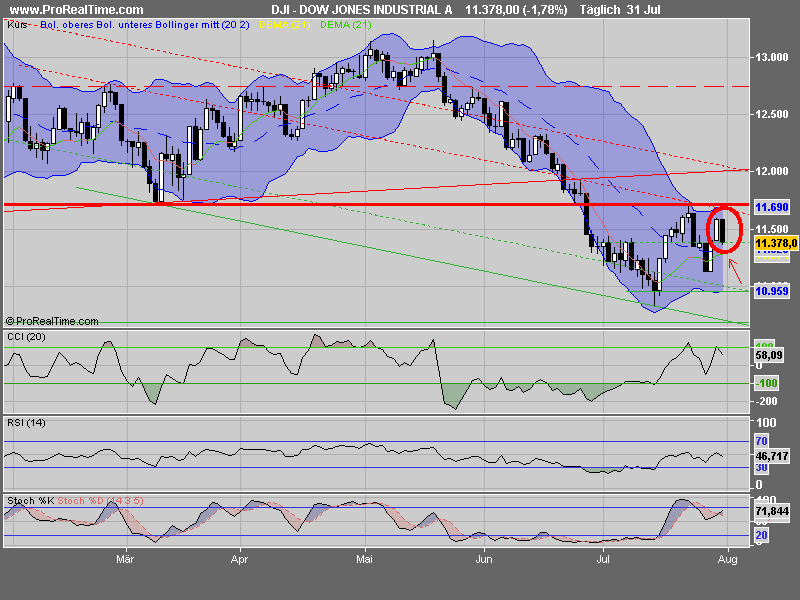Select the DJI - DOW JONES INDUSTRIAL A title
Image resolution: width=800 pixels, height=600 pixels.
point(361,10)
